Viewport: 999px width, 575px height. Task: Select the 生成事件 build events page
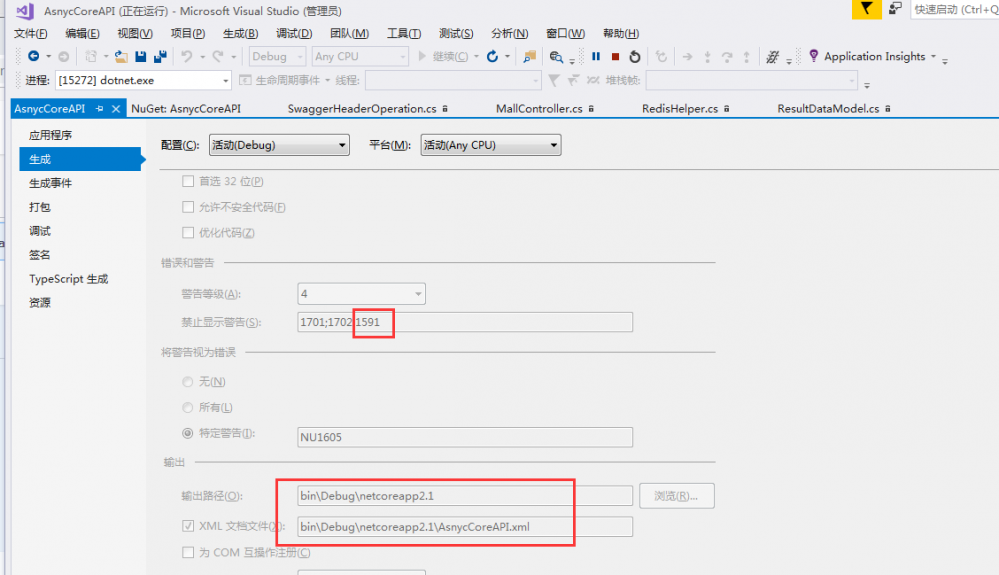50,183
